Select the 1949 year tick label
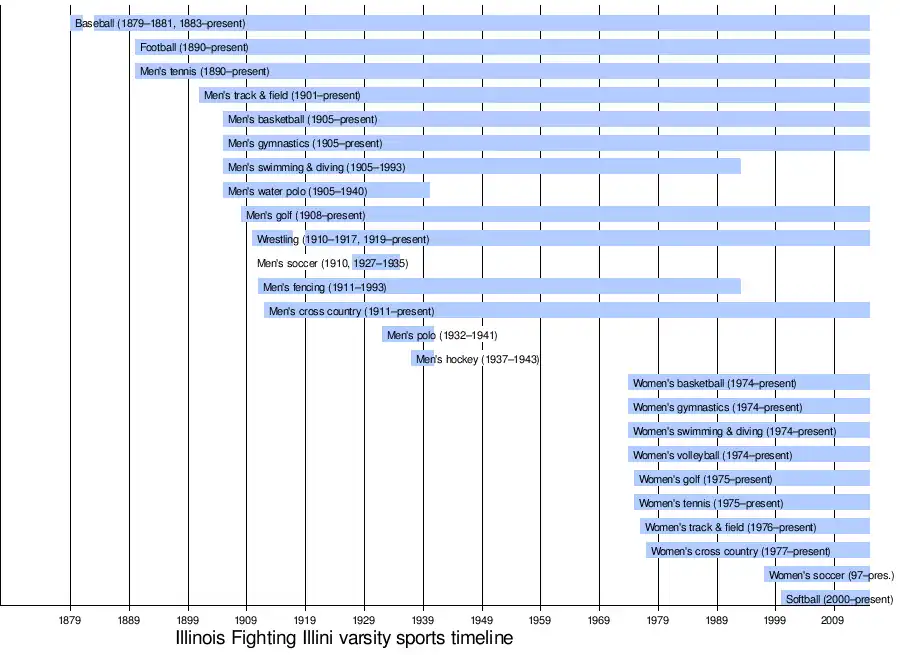The height and width of the screenshot is (655, 900). click(482, 620)
